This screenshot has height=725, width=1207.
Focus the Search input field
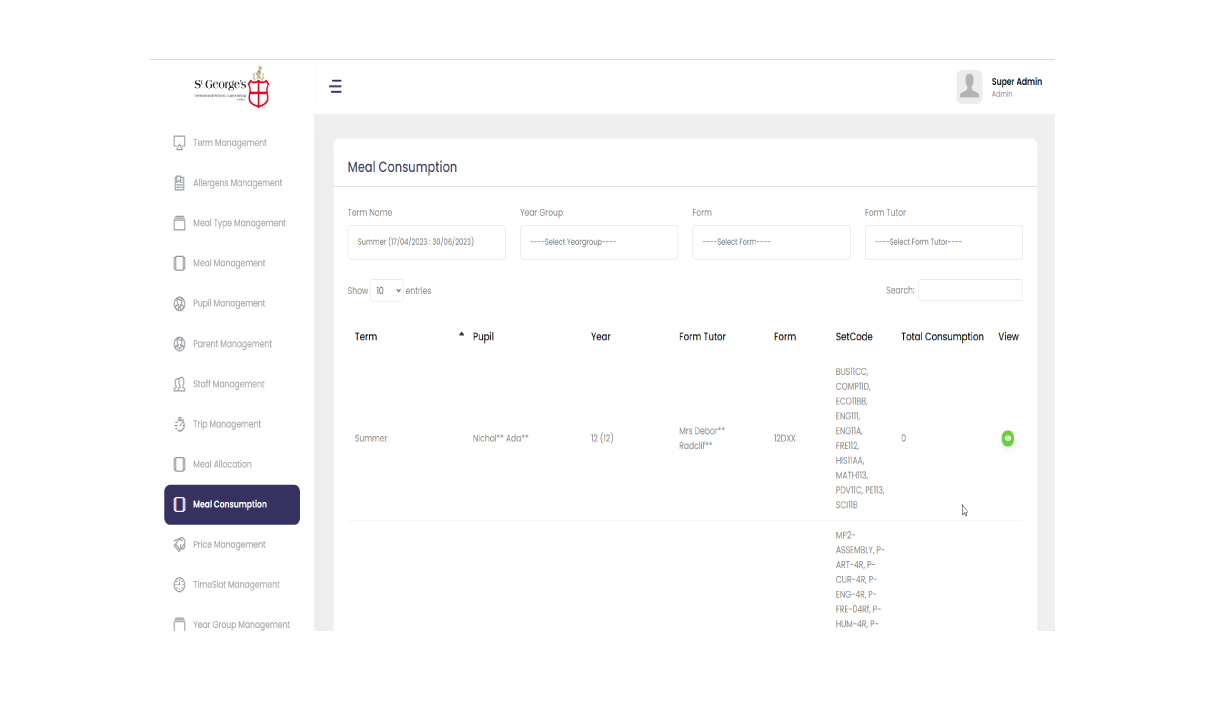click(970, 291)
